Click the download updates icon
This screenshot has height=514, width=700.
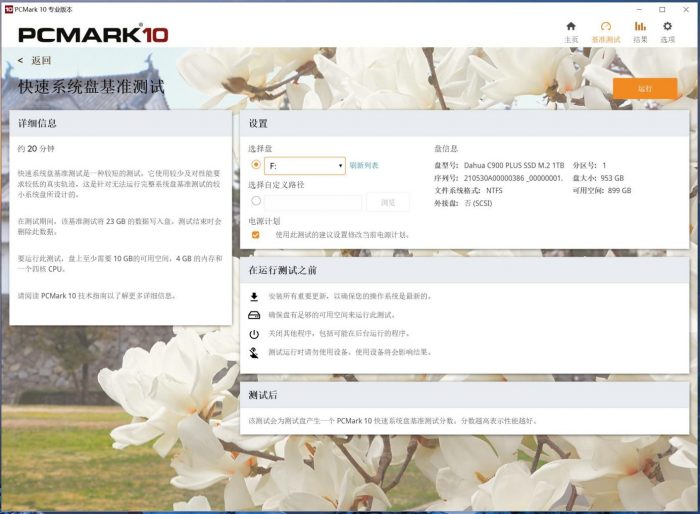[254, 297]
